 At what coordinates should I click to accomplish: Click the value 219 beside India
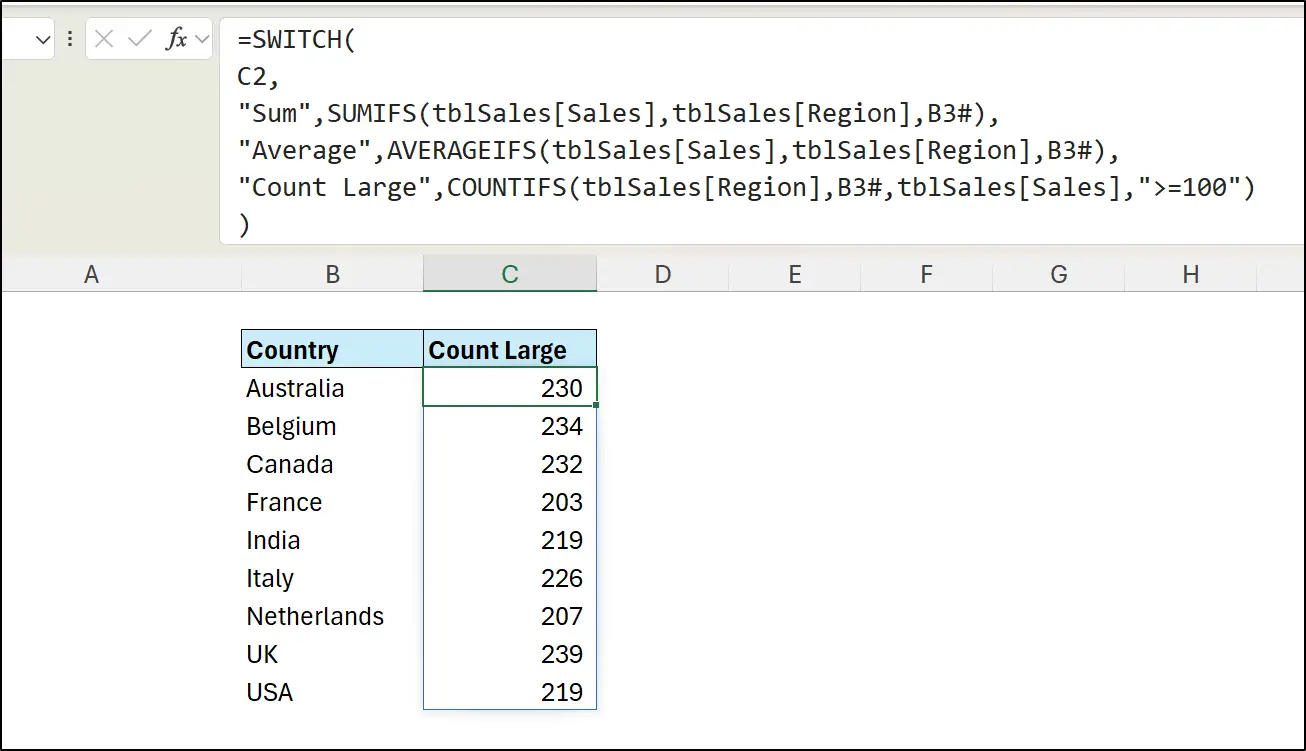(510, 540)
